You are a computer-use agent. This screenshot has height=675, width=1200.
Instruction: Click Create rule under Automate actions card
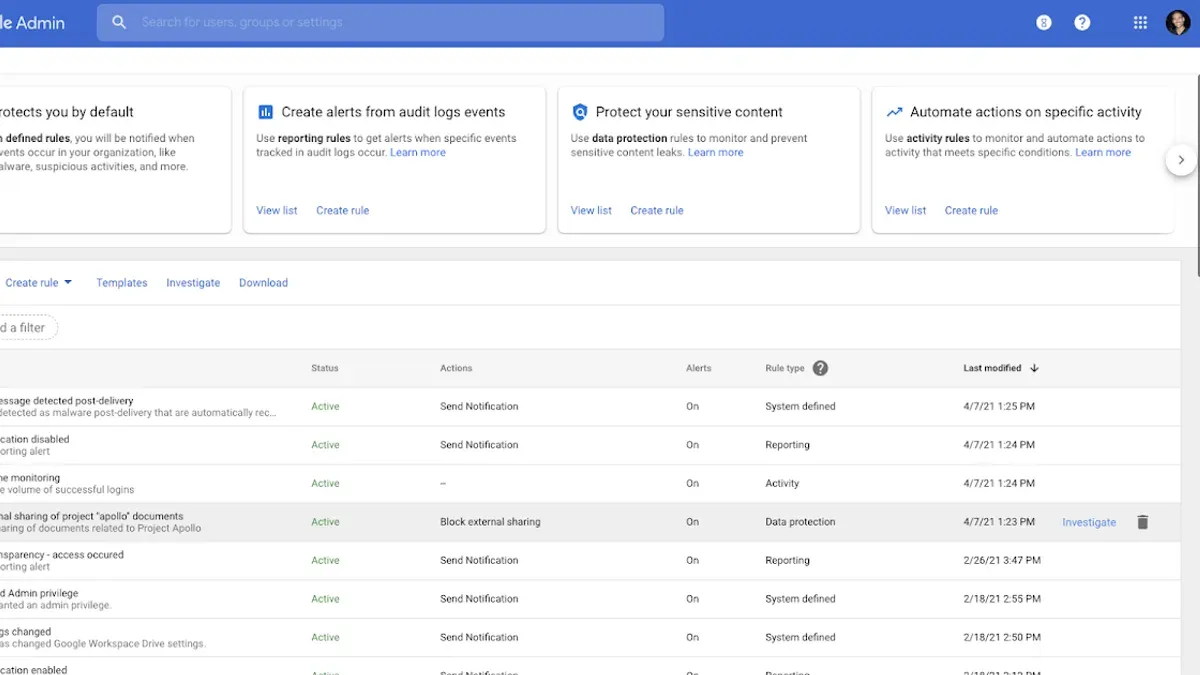click(x=971, y=210)
